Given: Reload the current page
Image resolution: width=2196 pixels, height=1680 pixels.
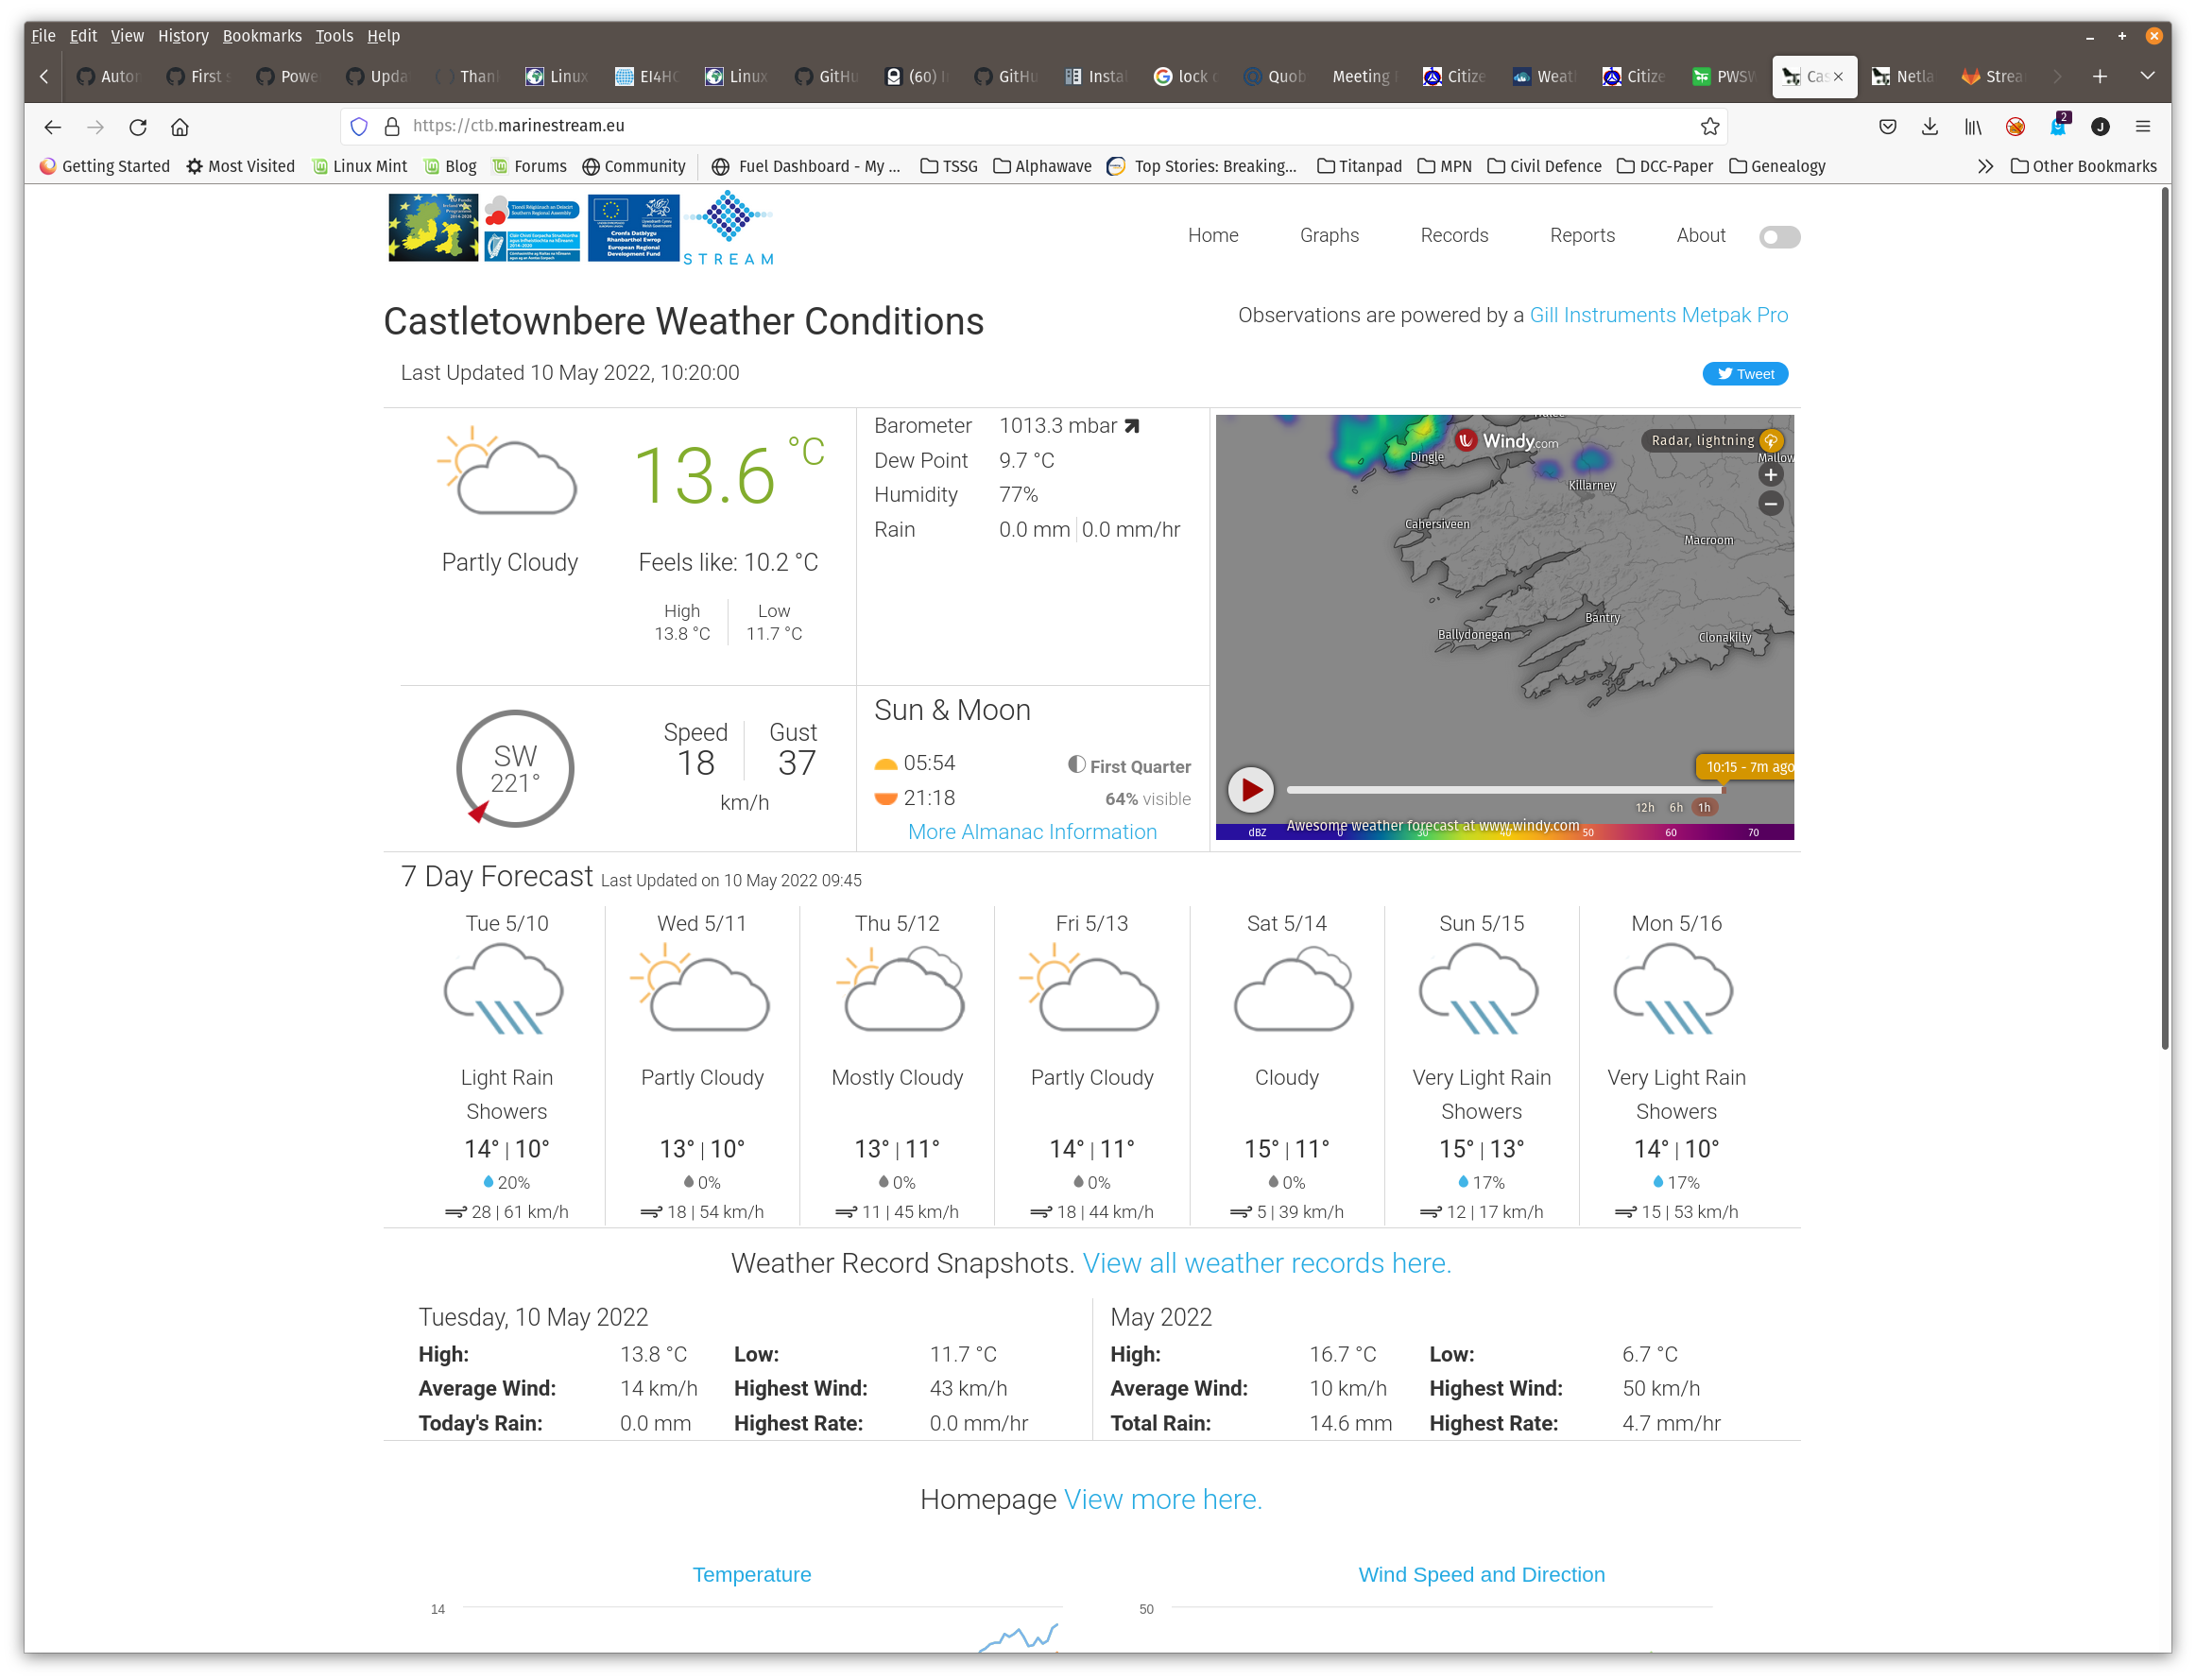Looking at the screenshot, I should pyautogui.click(x=138, y=127).
